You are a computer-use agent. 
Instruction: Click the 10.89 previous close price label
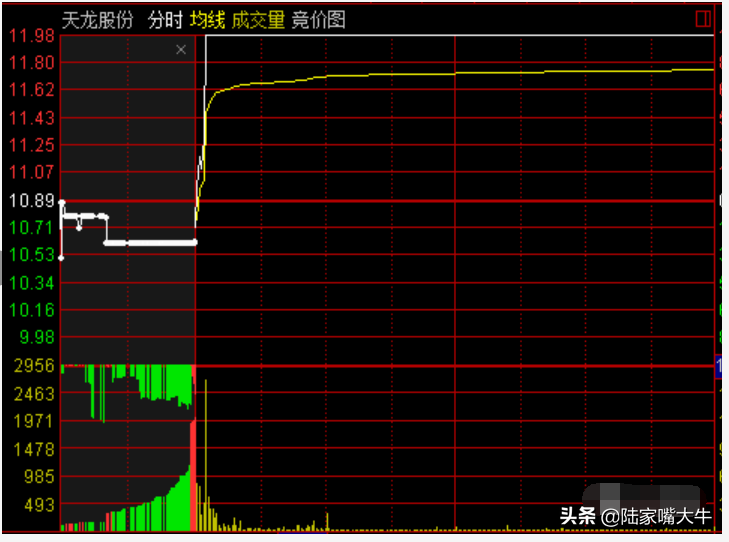[32, 201]
